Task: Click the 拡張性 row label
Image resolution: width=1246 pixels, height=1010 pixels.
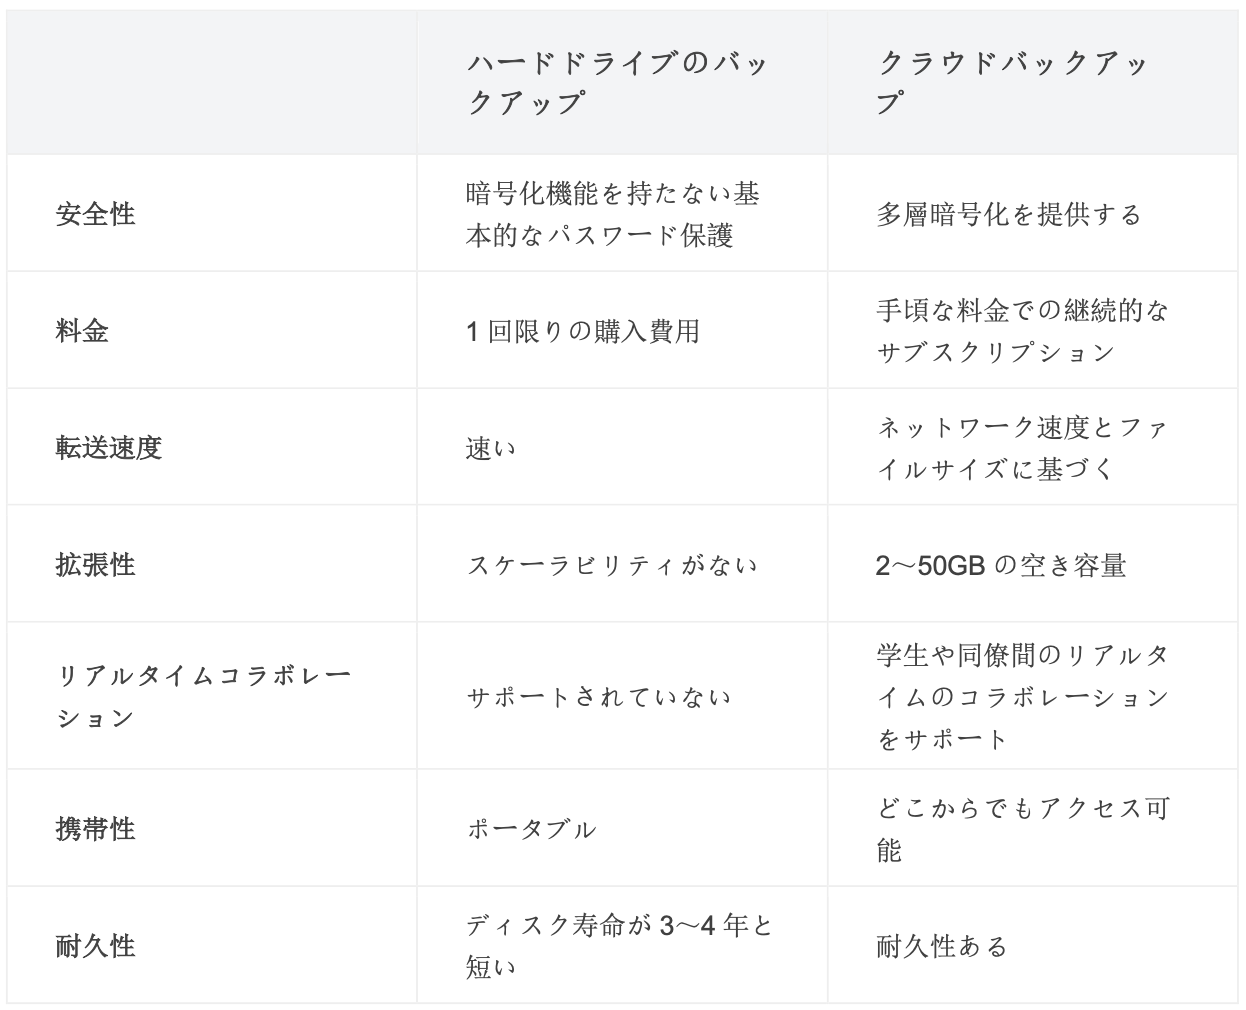Action: tap(96, 565)
